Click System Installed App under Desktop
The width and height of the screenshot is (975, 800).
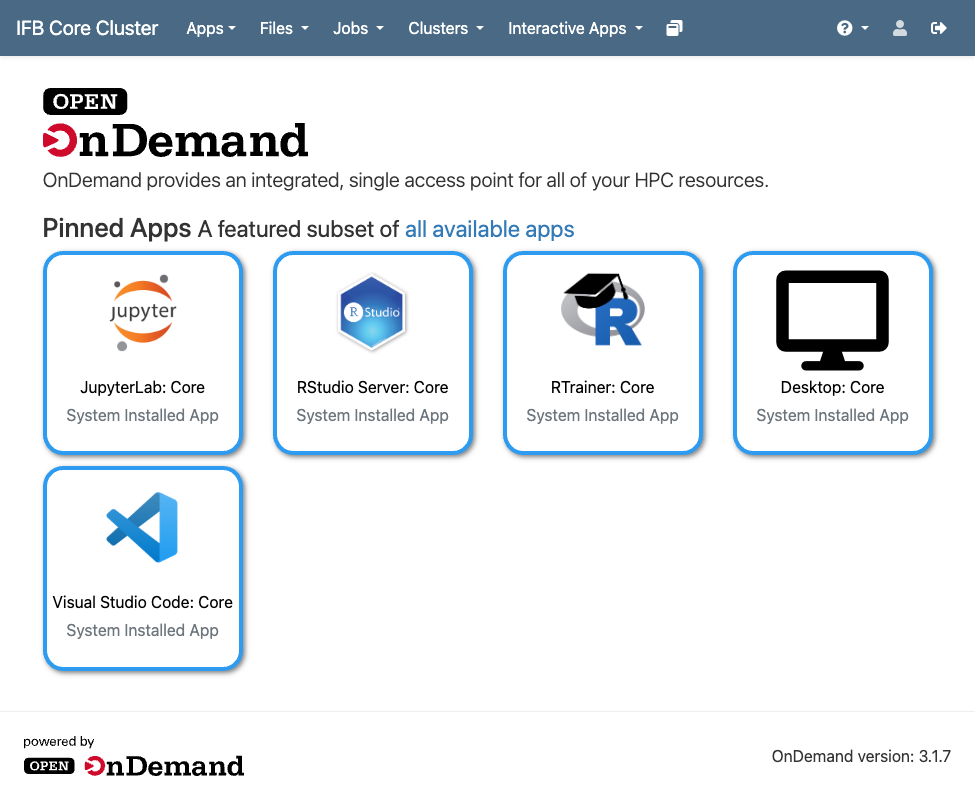[832, 415]
